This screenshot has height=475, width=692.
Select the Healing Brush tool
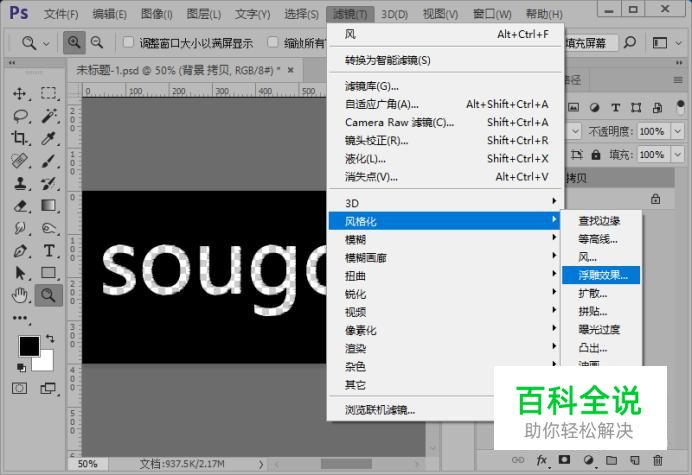19,161
